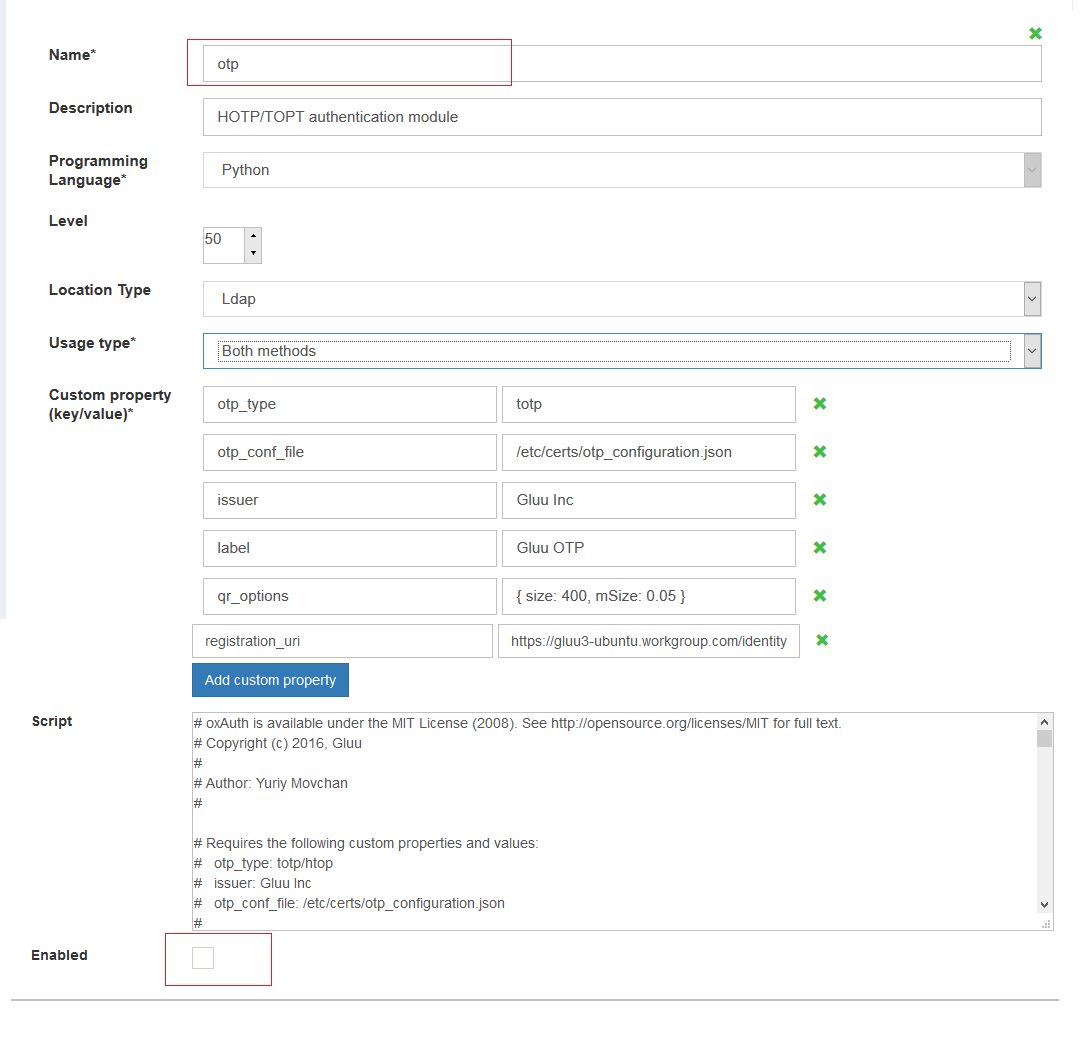Remove the registration_uri custom property
Image resolution: width=1092 pixels, height=1064 pixels.
[x=822, y=641]
